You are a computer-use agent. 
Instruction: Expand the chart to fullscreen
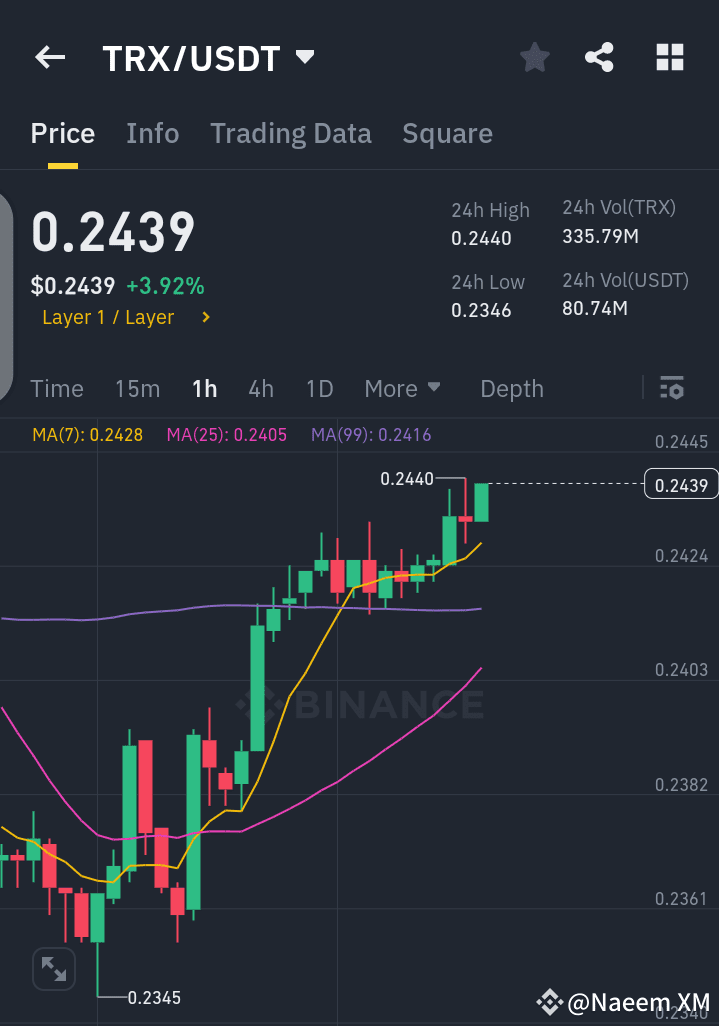(x=54, y=968)
